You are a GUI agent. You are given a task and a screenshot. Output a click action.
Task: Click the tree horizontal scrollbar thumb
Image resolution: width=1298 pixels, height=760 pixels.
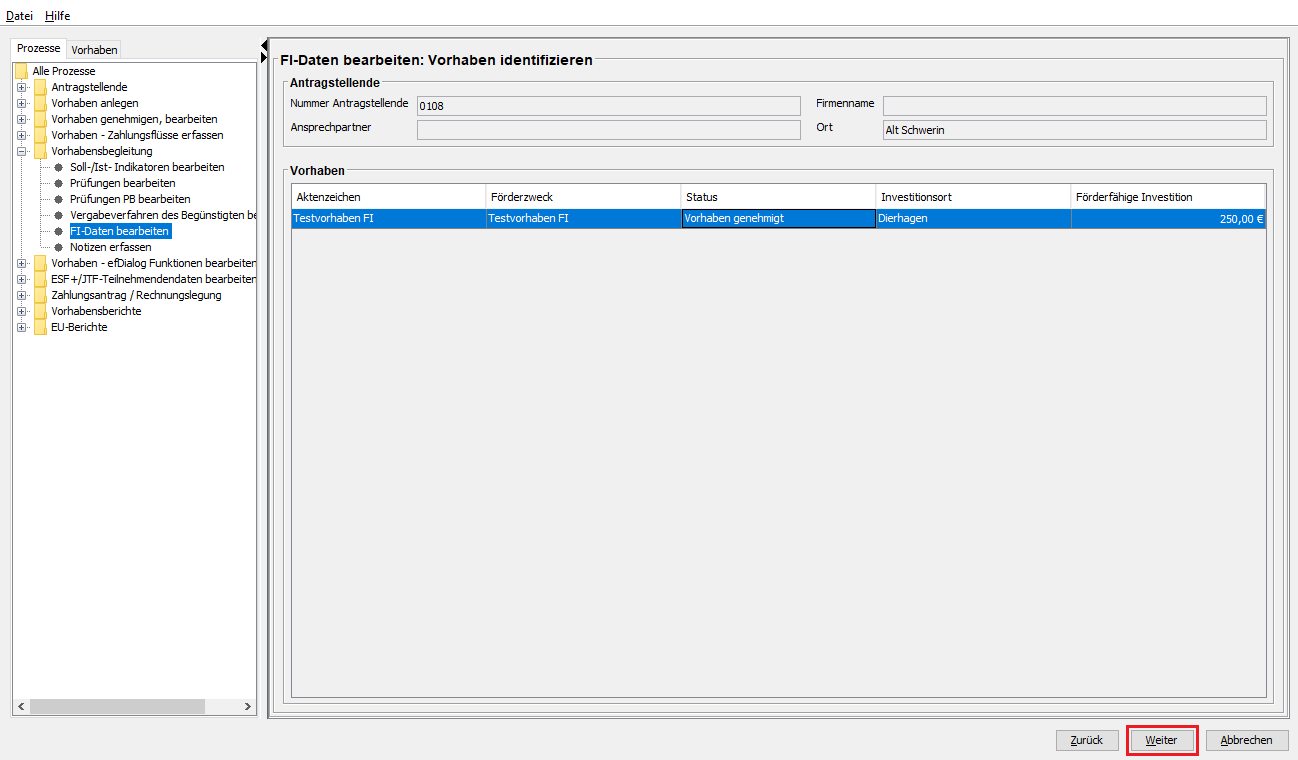pyautogui.click(x=117, y=707)
